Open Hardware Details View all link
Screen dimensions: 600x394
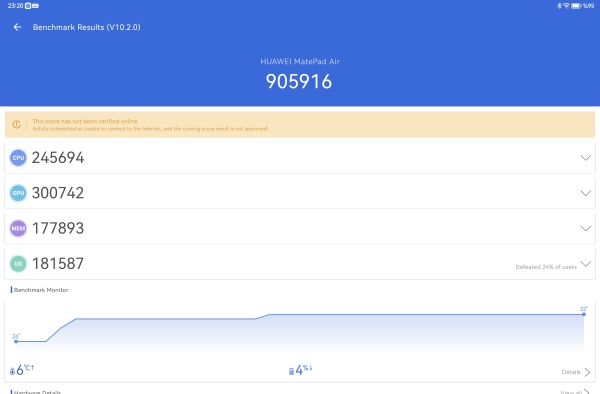point(574,392)
